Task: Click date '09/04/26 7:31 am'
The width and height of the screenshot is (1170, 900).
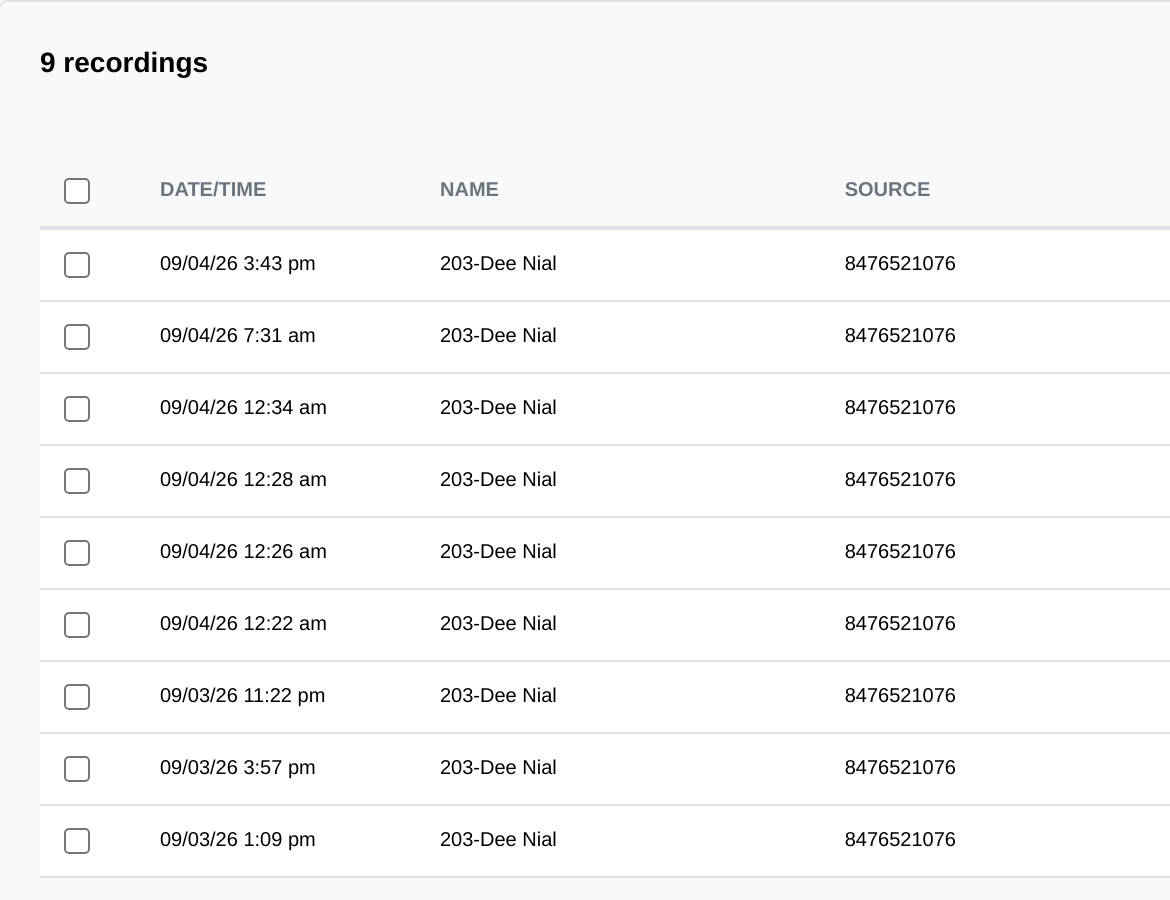Action: click(237, 336)
